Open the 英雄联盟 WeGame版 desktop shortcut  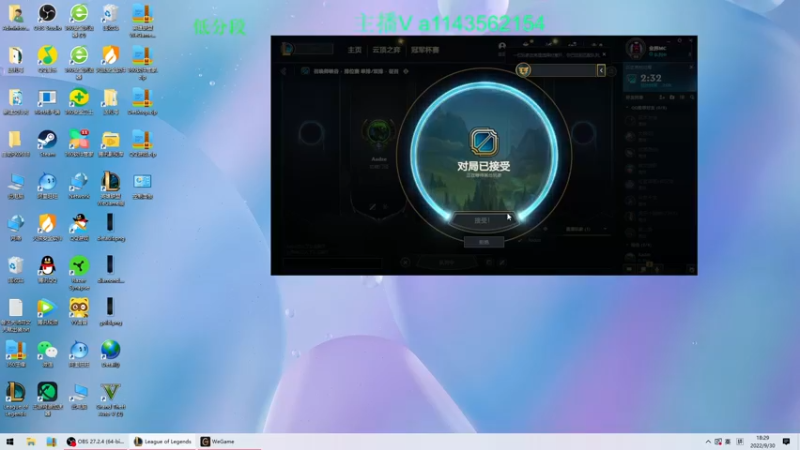tap(110, 188)
